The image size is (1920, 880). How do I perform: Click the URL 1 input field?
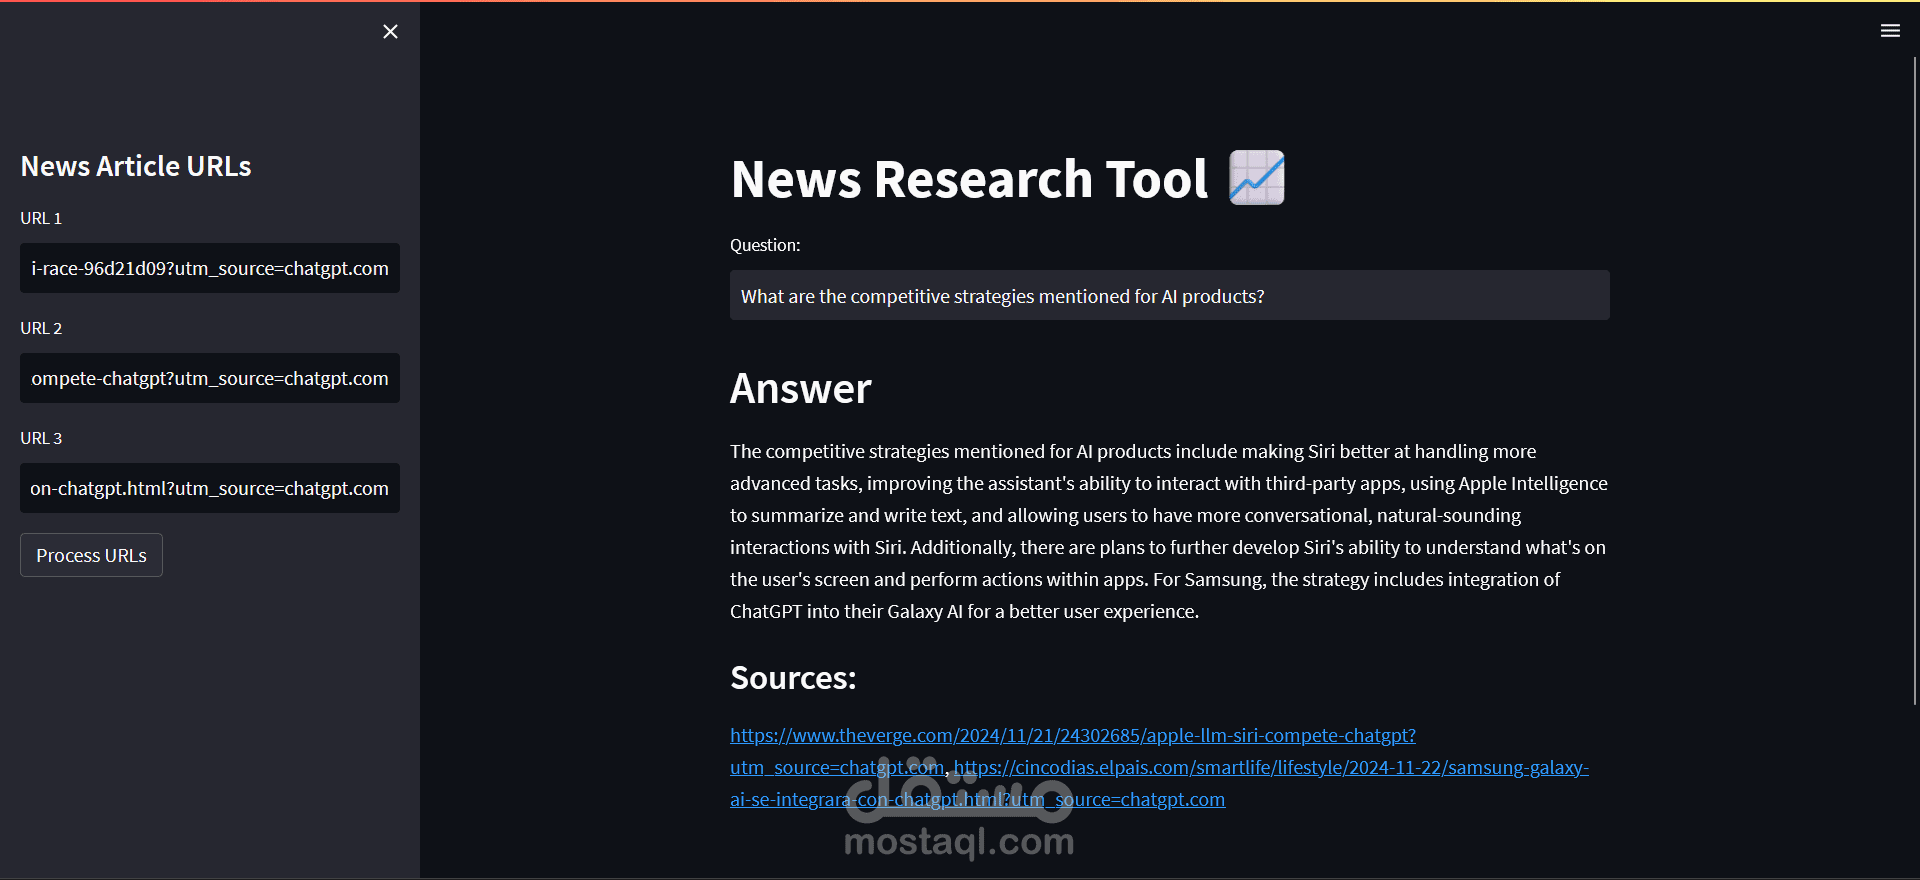210,268
